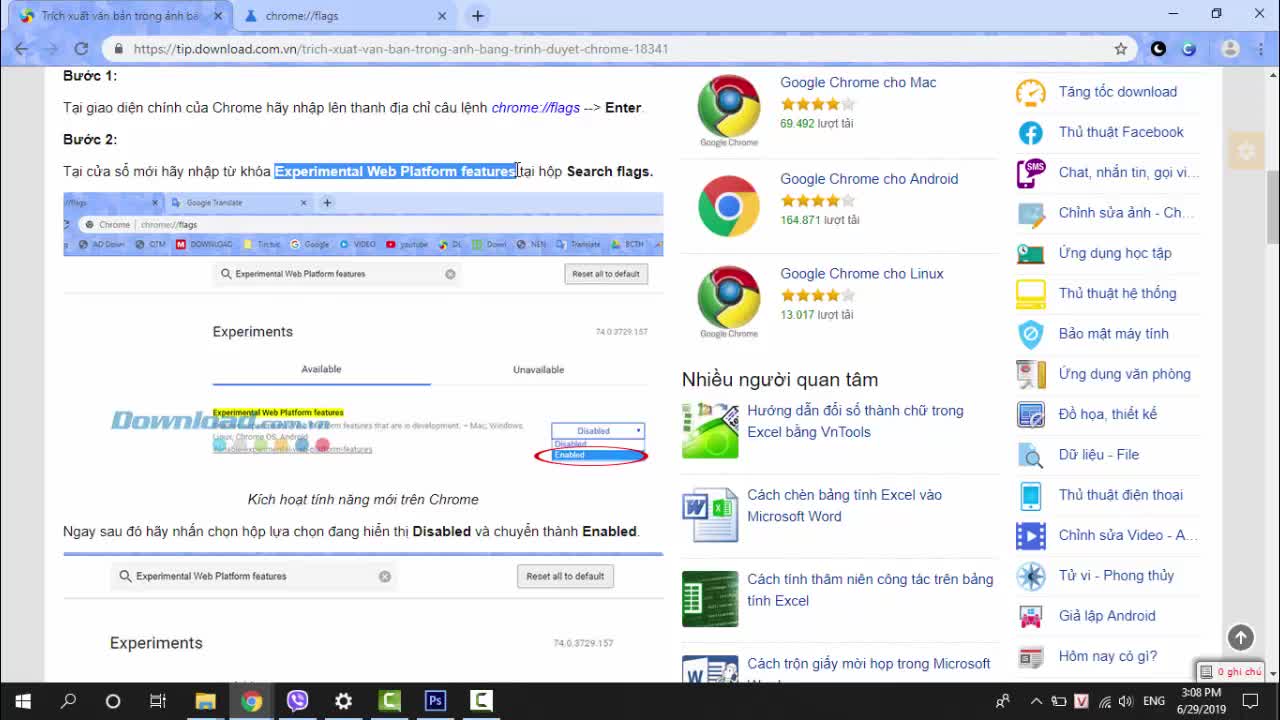Click the scroll-to-top arrow button
1280x720 pixels.
click(x=1240, y=637)
